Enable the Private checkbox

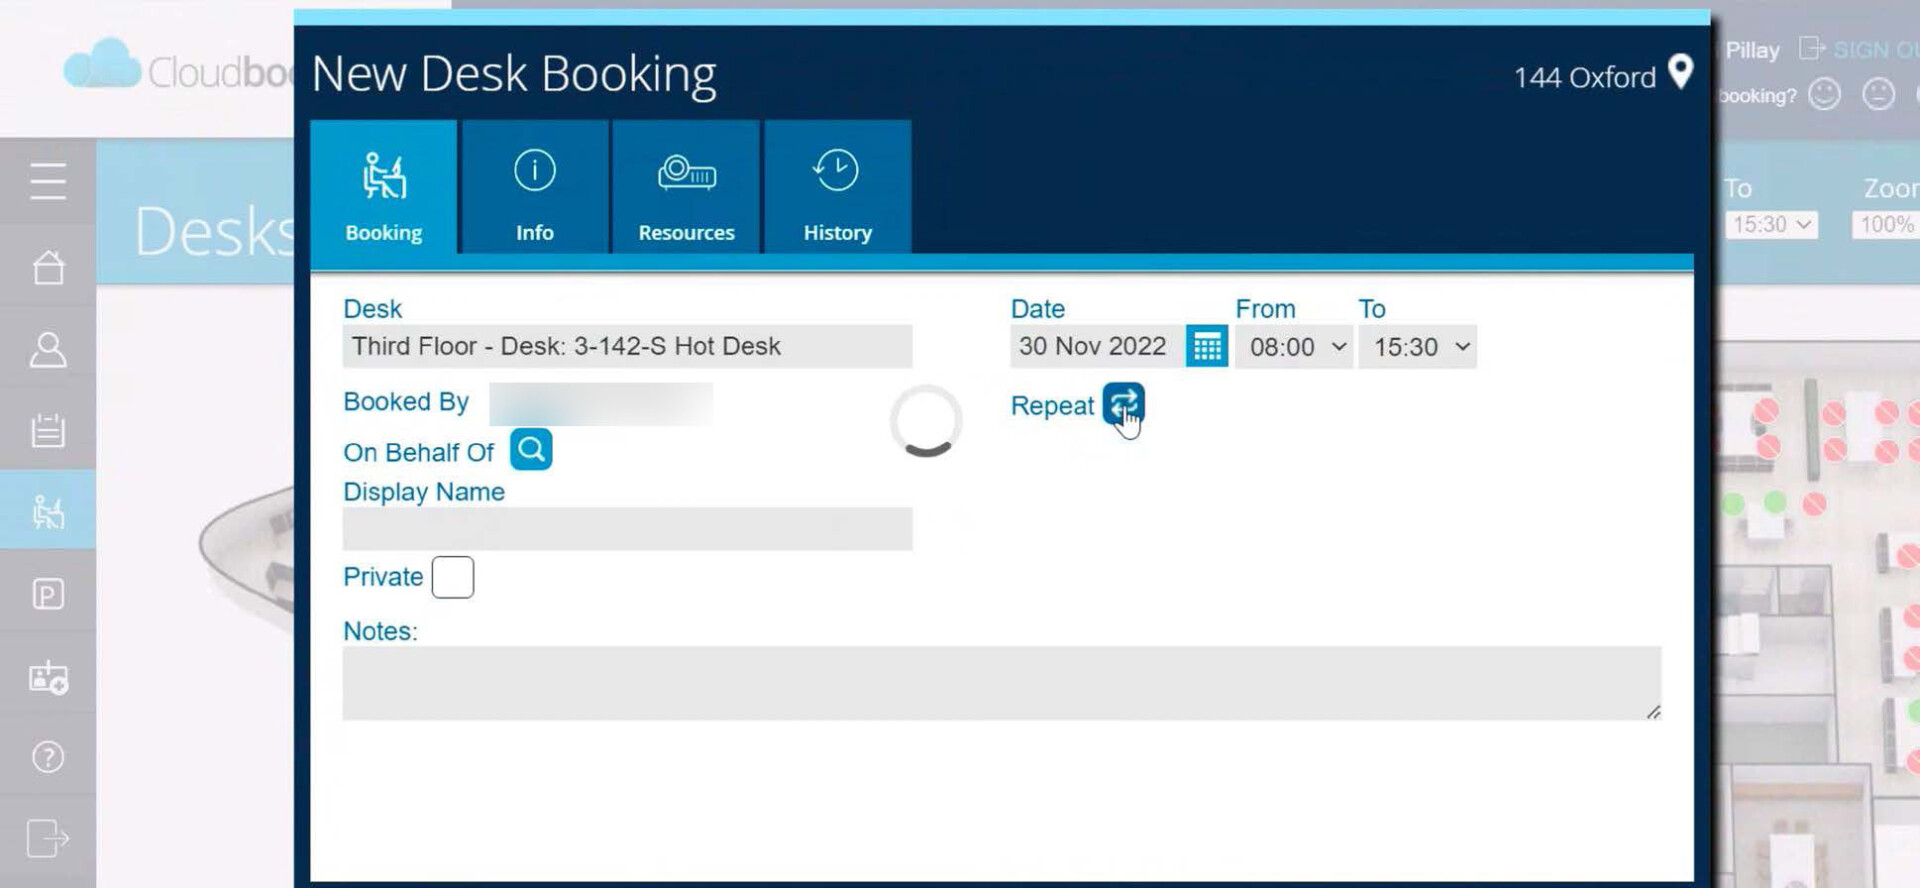pyautogui.click(x=453, y=577)
